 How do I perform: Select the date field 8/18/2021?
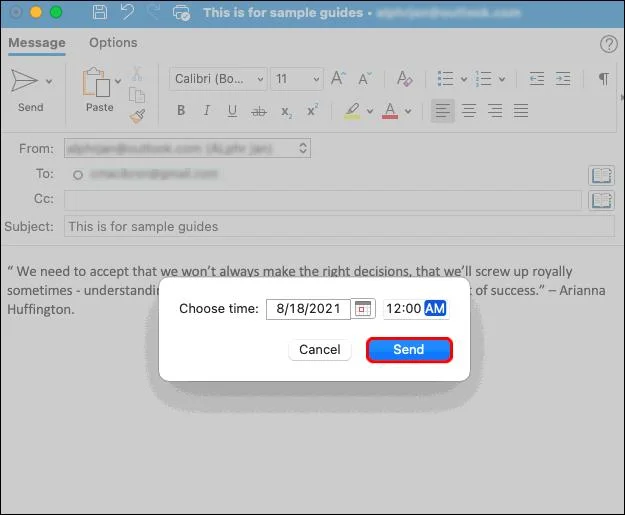[308, 309]
